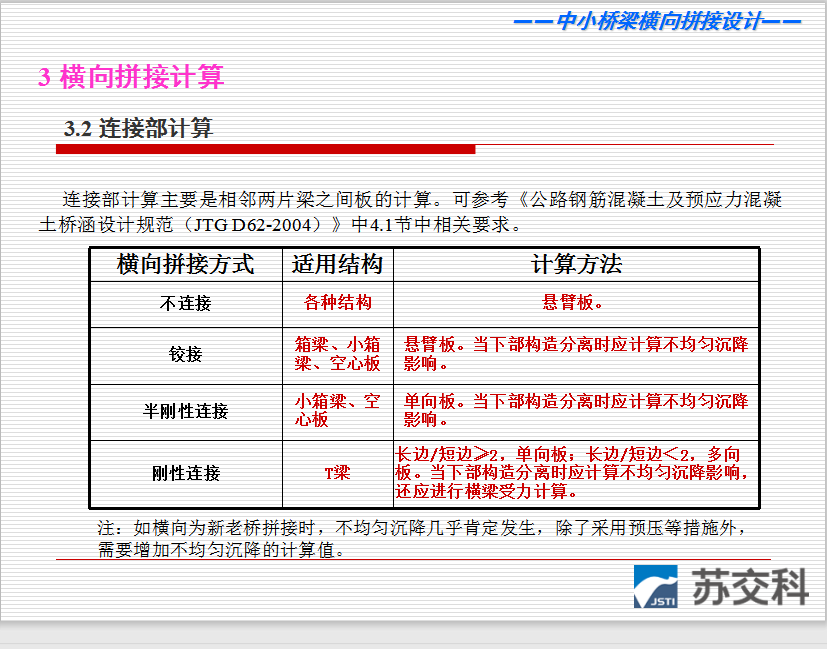
Task: Select the 铰接 table cell
Action: pos(186,356)
